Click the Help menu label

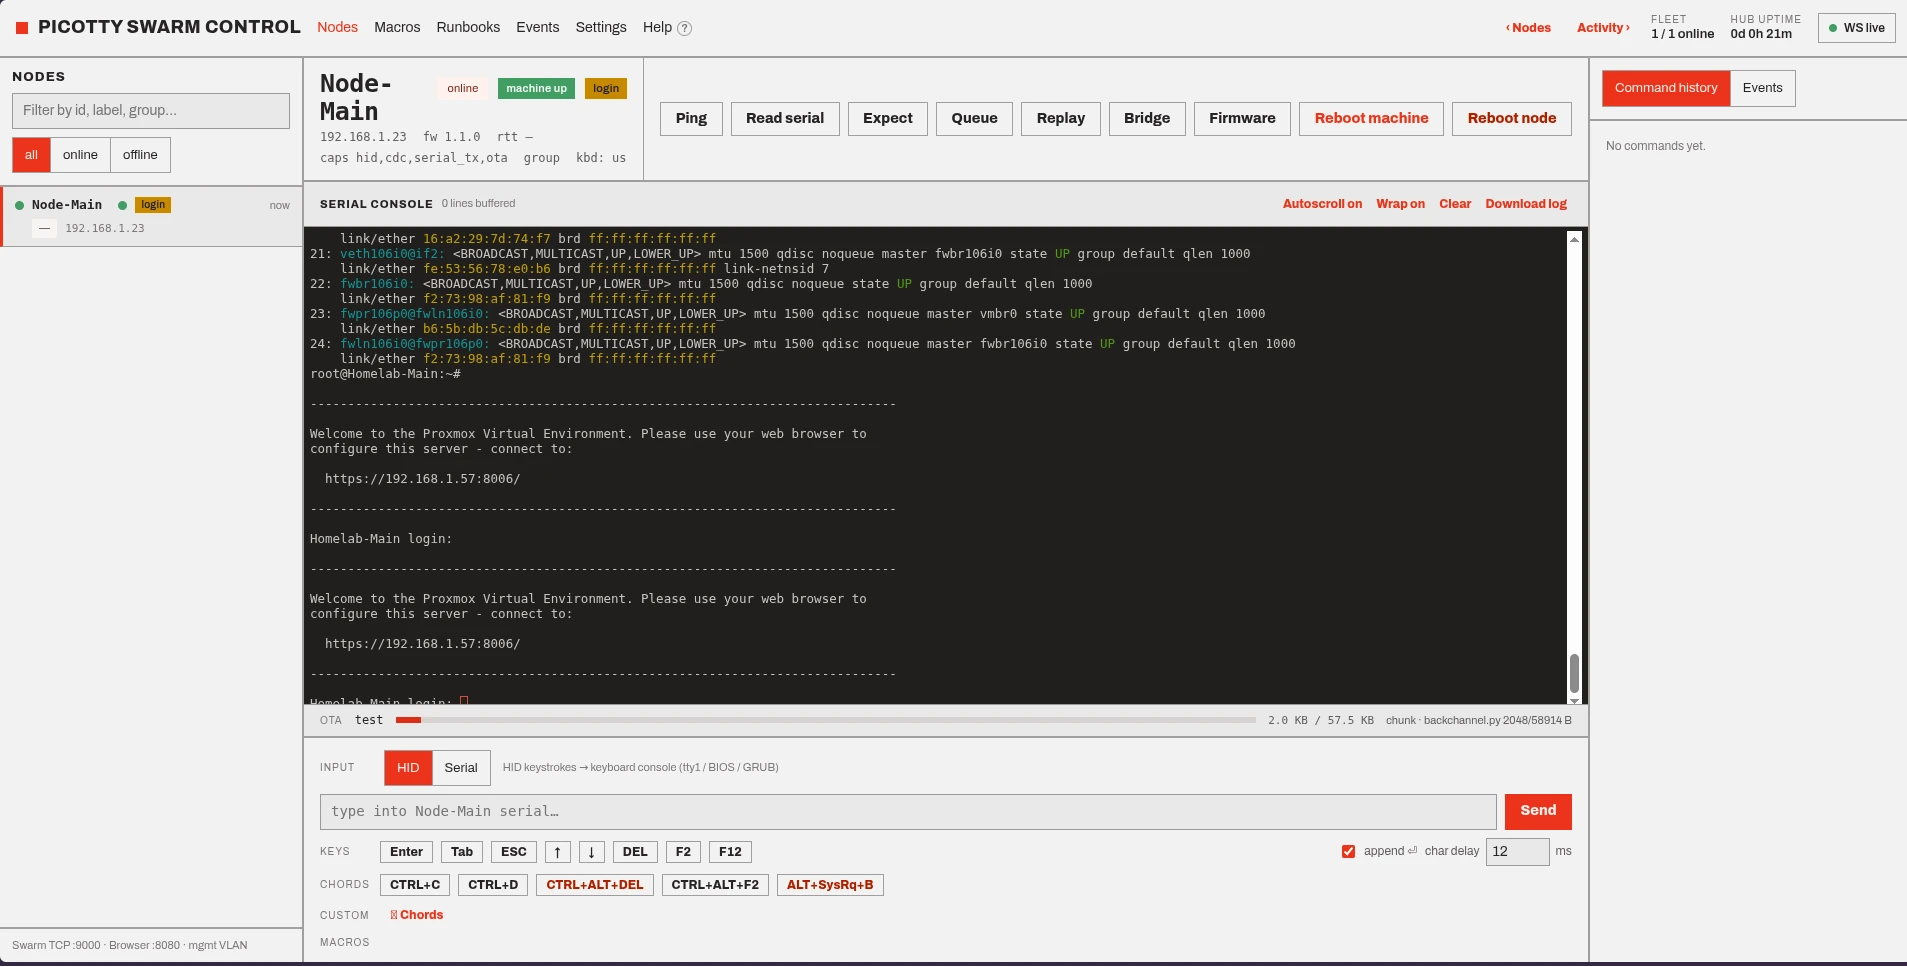tap(657, 27)
